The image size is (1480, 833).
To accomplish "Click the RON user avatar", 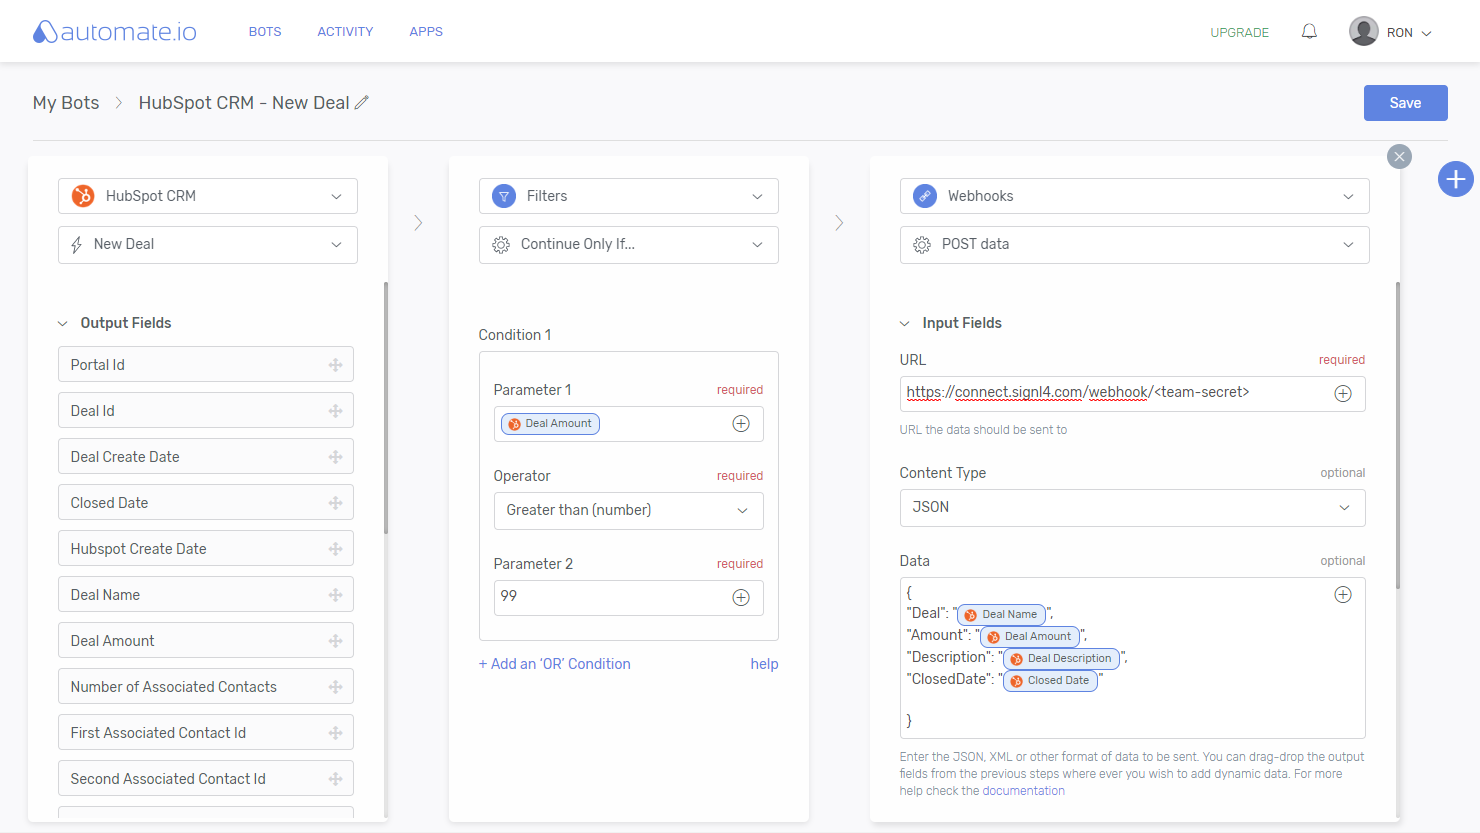I will point(1364,31).
